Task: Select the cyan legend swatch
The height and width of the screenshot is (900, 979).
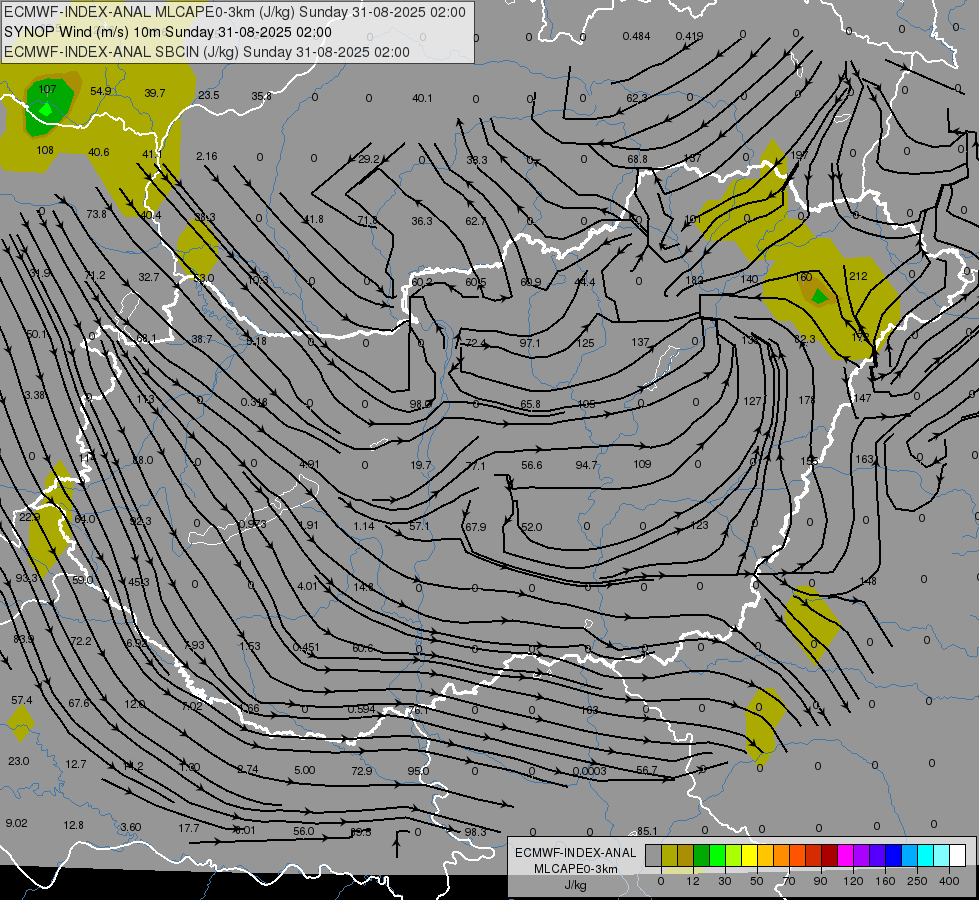Action: [925, 855]
